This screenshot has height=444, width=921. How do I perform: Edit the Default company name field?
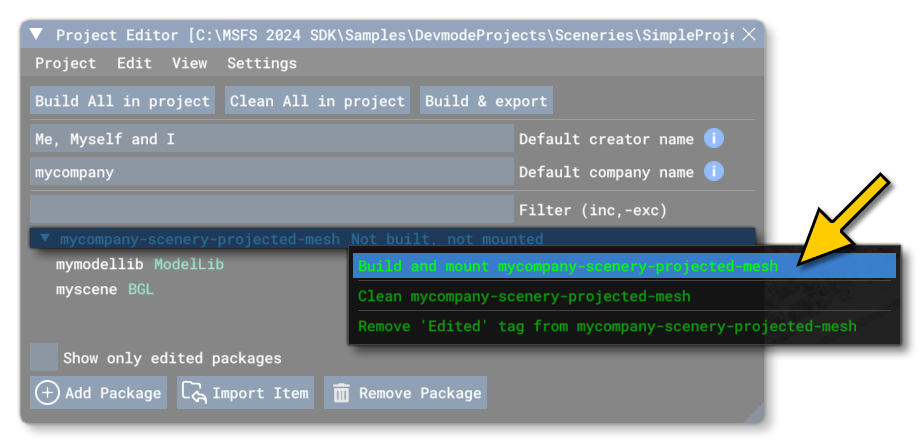pos(272,171)
